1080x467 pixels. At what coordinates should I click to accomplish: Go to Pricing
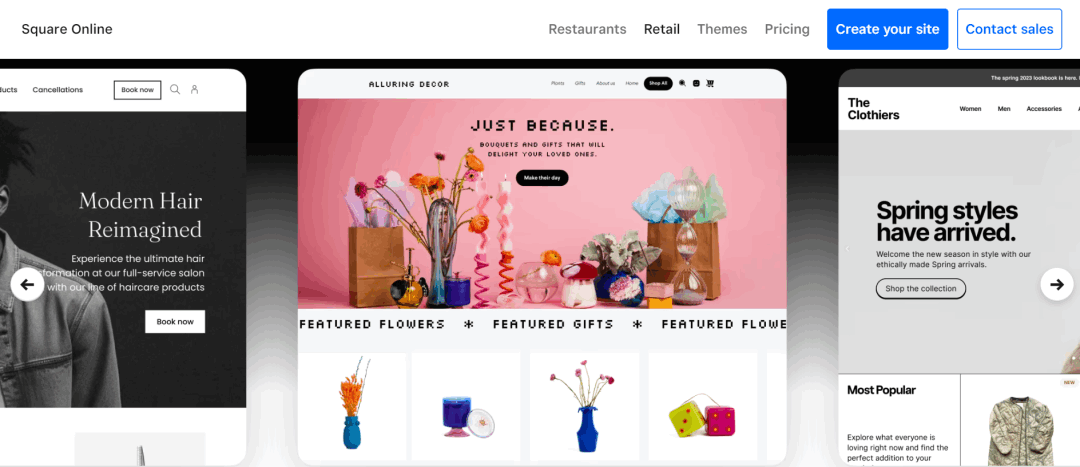tap(787, 29)
